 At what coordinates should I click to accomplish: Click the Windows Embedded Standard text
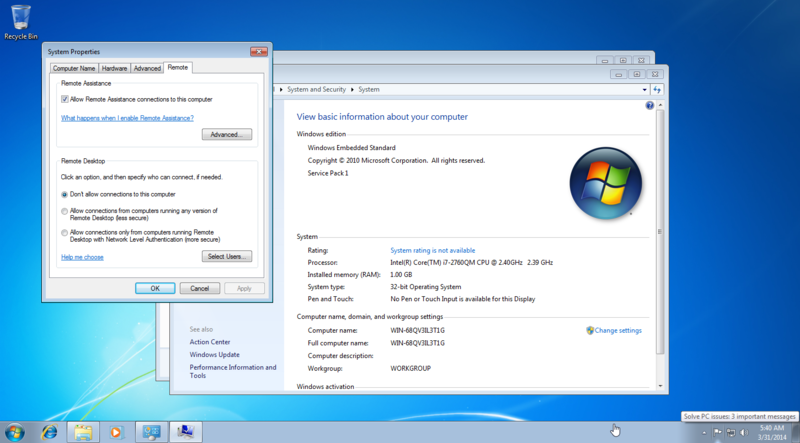pos(352,147)
